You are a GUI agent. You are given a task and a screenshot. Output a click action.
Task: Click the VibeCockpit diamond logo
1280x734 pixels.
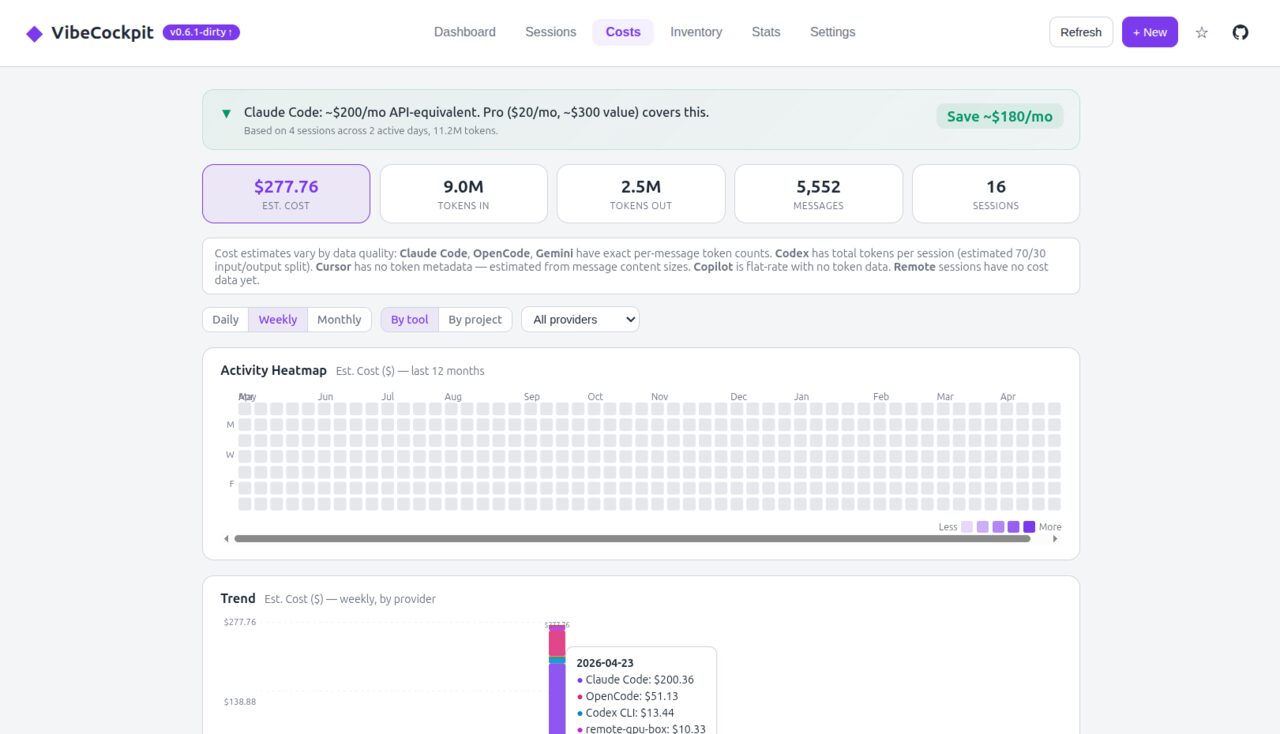coord(35,31)
